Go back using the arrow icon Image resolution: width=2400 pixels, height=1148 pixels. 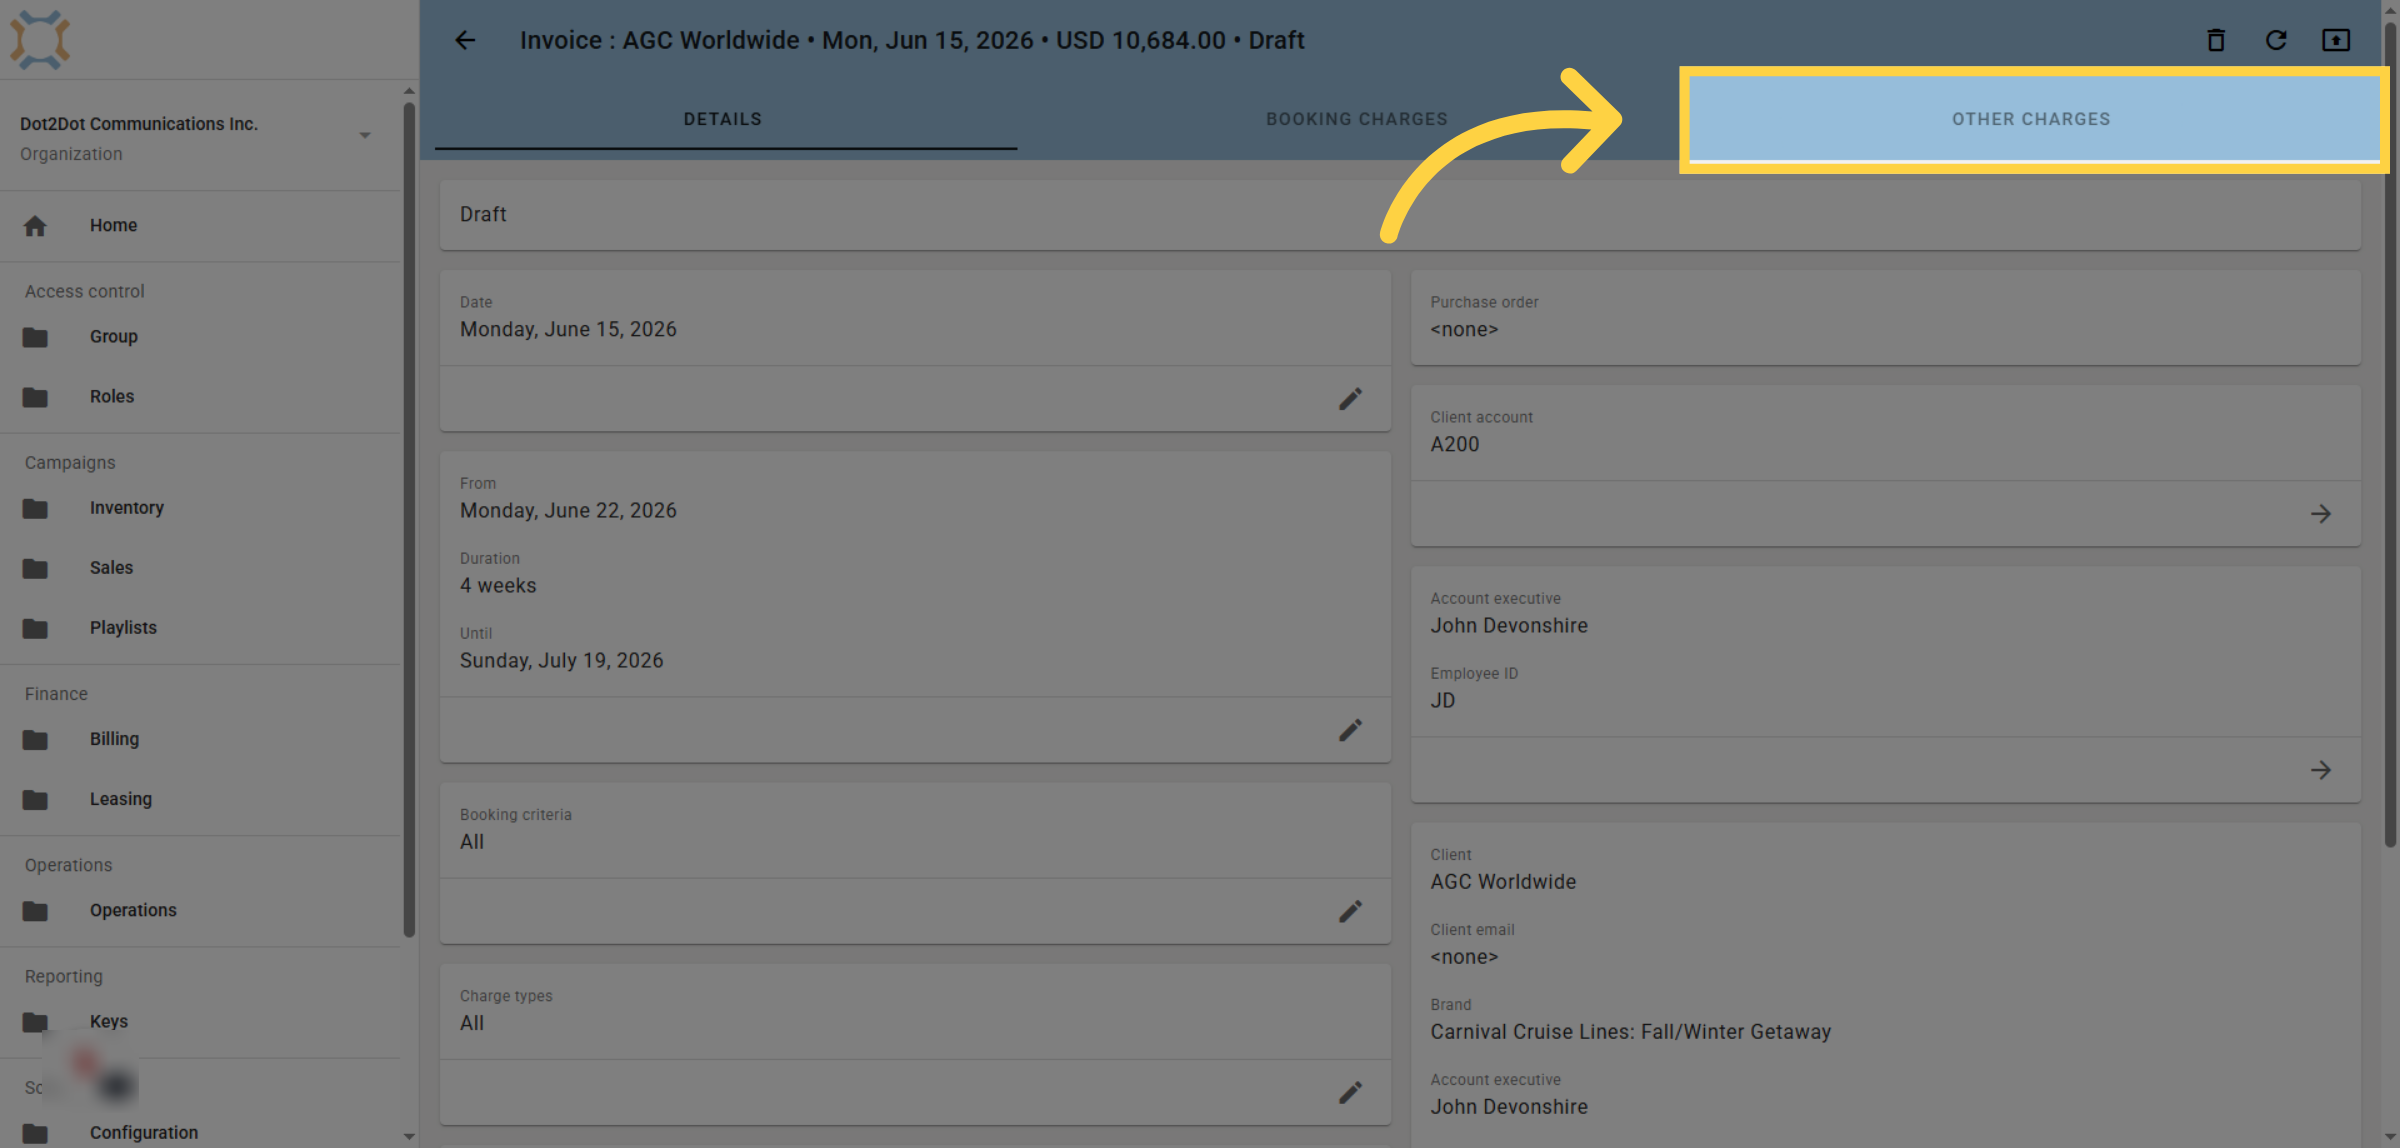click(465, 40)
